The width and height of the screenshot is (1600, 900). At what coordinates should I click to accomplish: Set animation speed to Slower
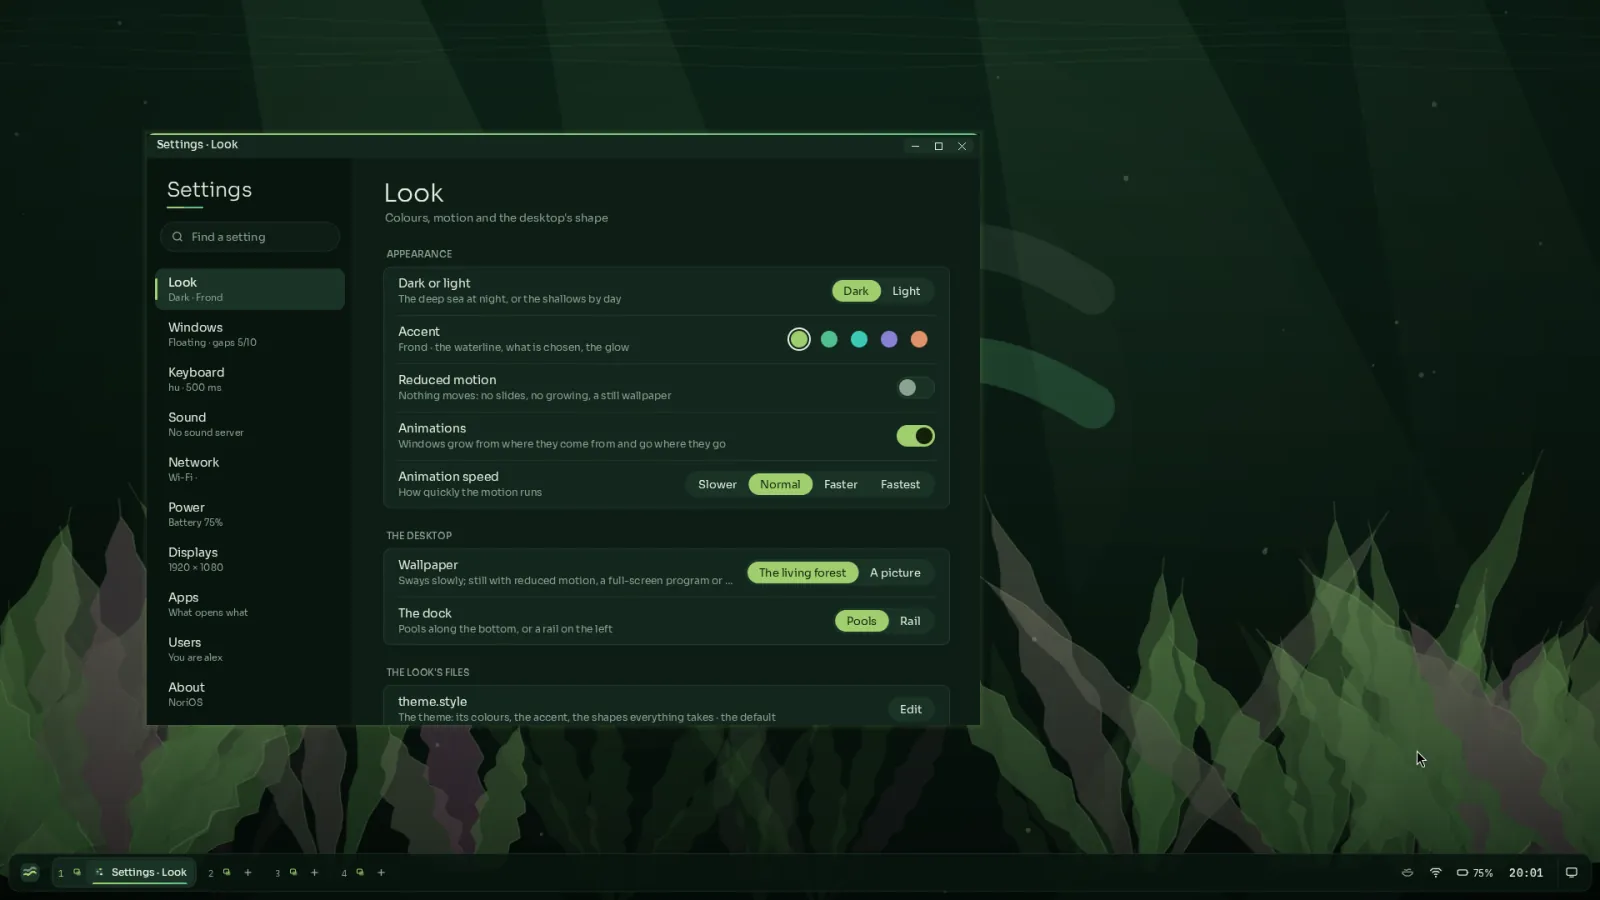[717, 485]
